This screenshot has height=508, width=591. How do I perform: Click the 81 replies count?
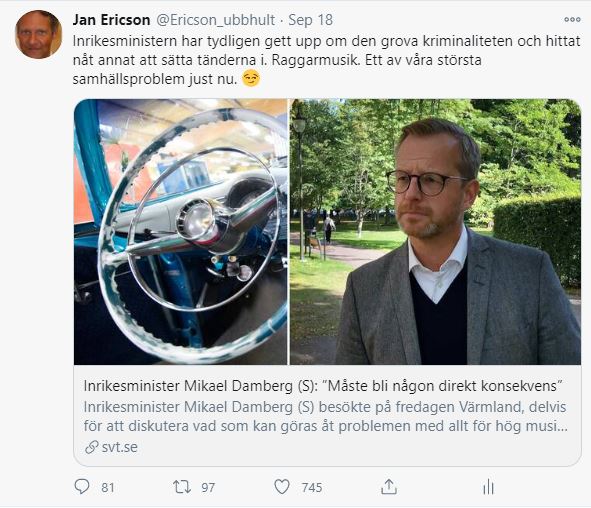(107, 487)
